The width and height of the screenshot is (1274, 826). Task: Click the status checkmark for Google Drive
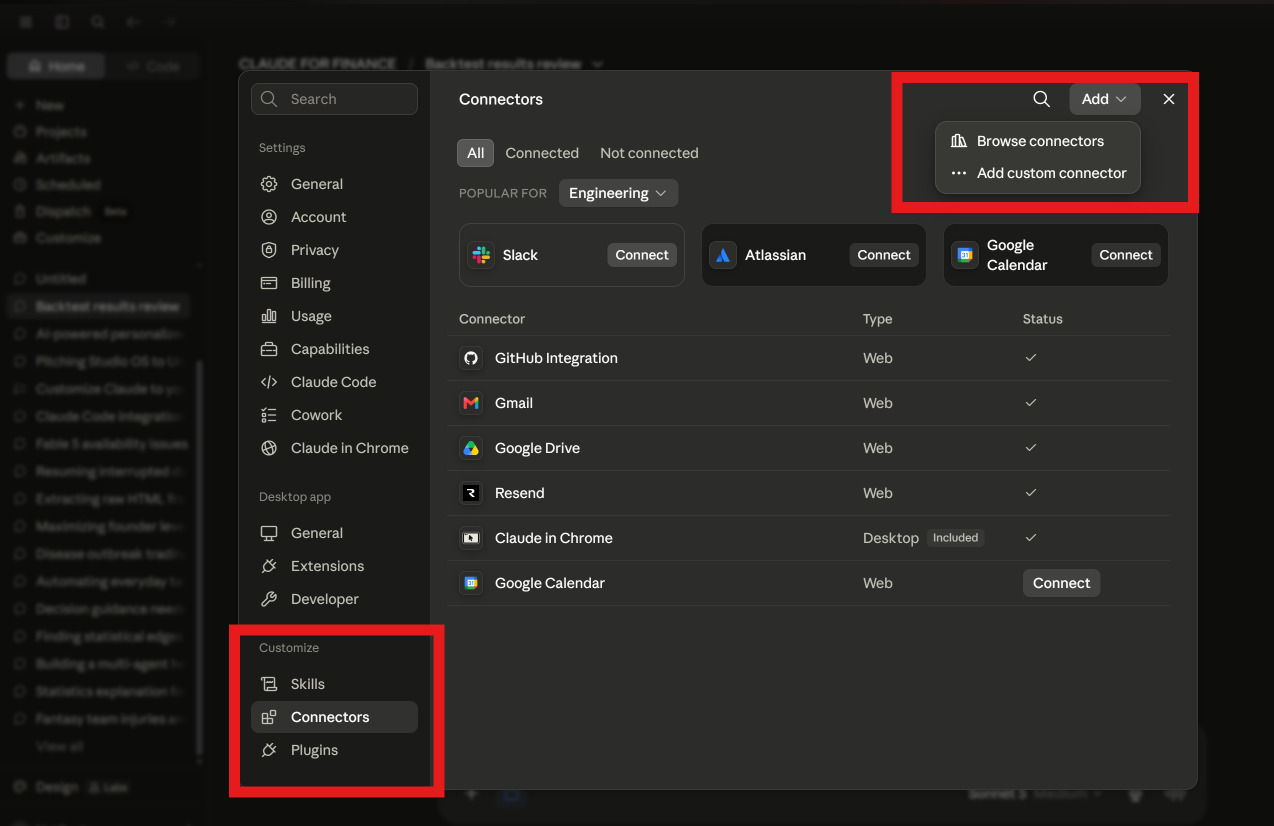[x=1031, y=447]
